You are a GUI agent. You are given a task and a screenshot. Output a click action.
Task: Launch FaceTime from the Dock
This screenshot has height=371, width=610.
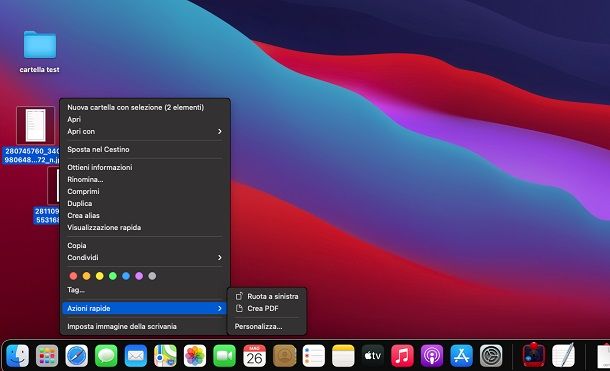(224, 355)
